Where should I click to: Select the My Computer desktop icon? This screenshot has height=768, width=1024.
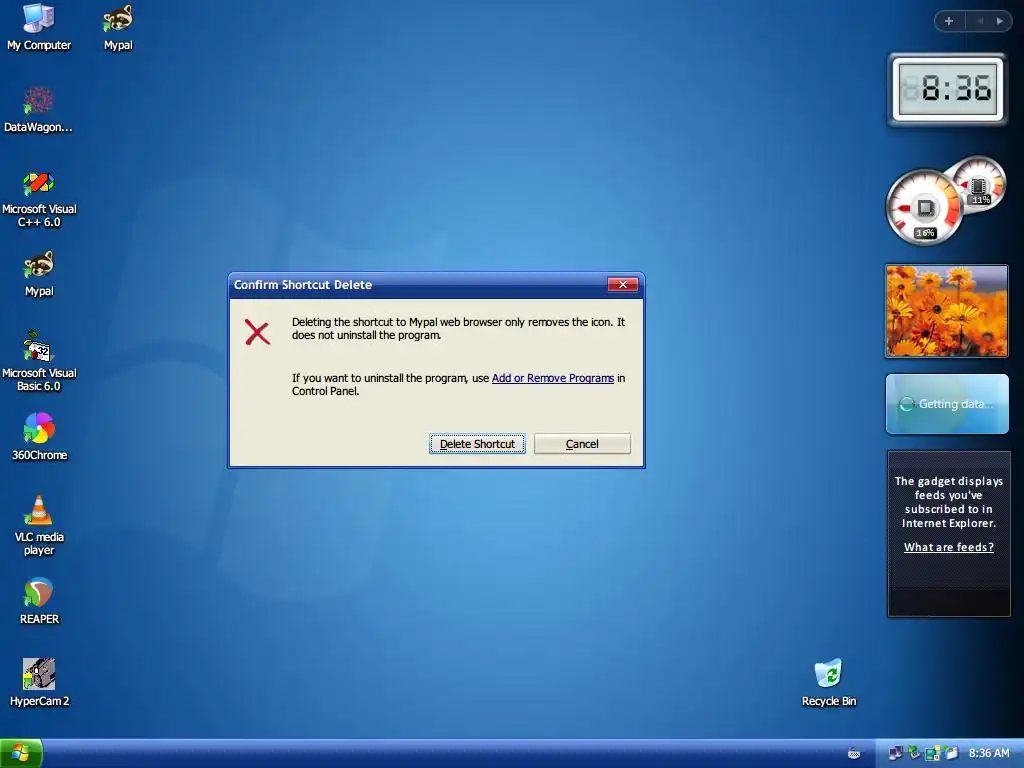(x=39, y=27)
